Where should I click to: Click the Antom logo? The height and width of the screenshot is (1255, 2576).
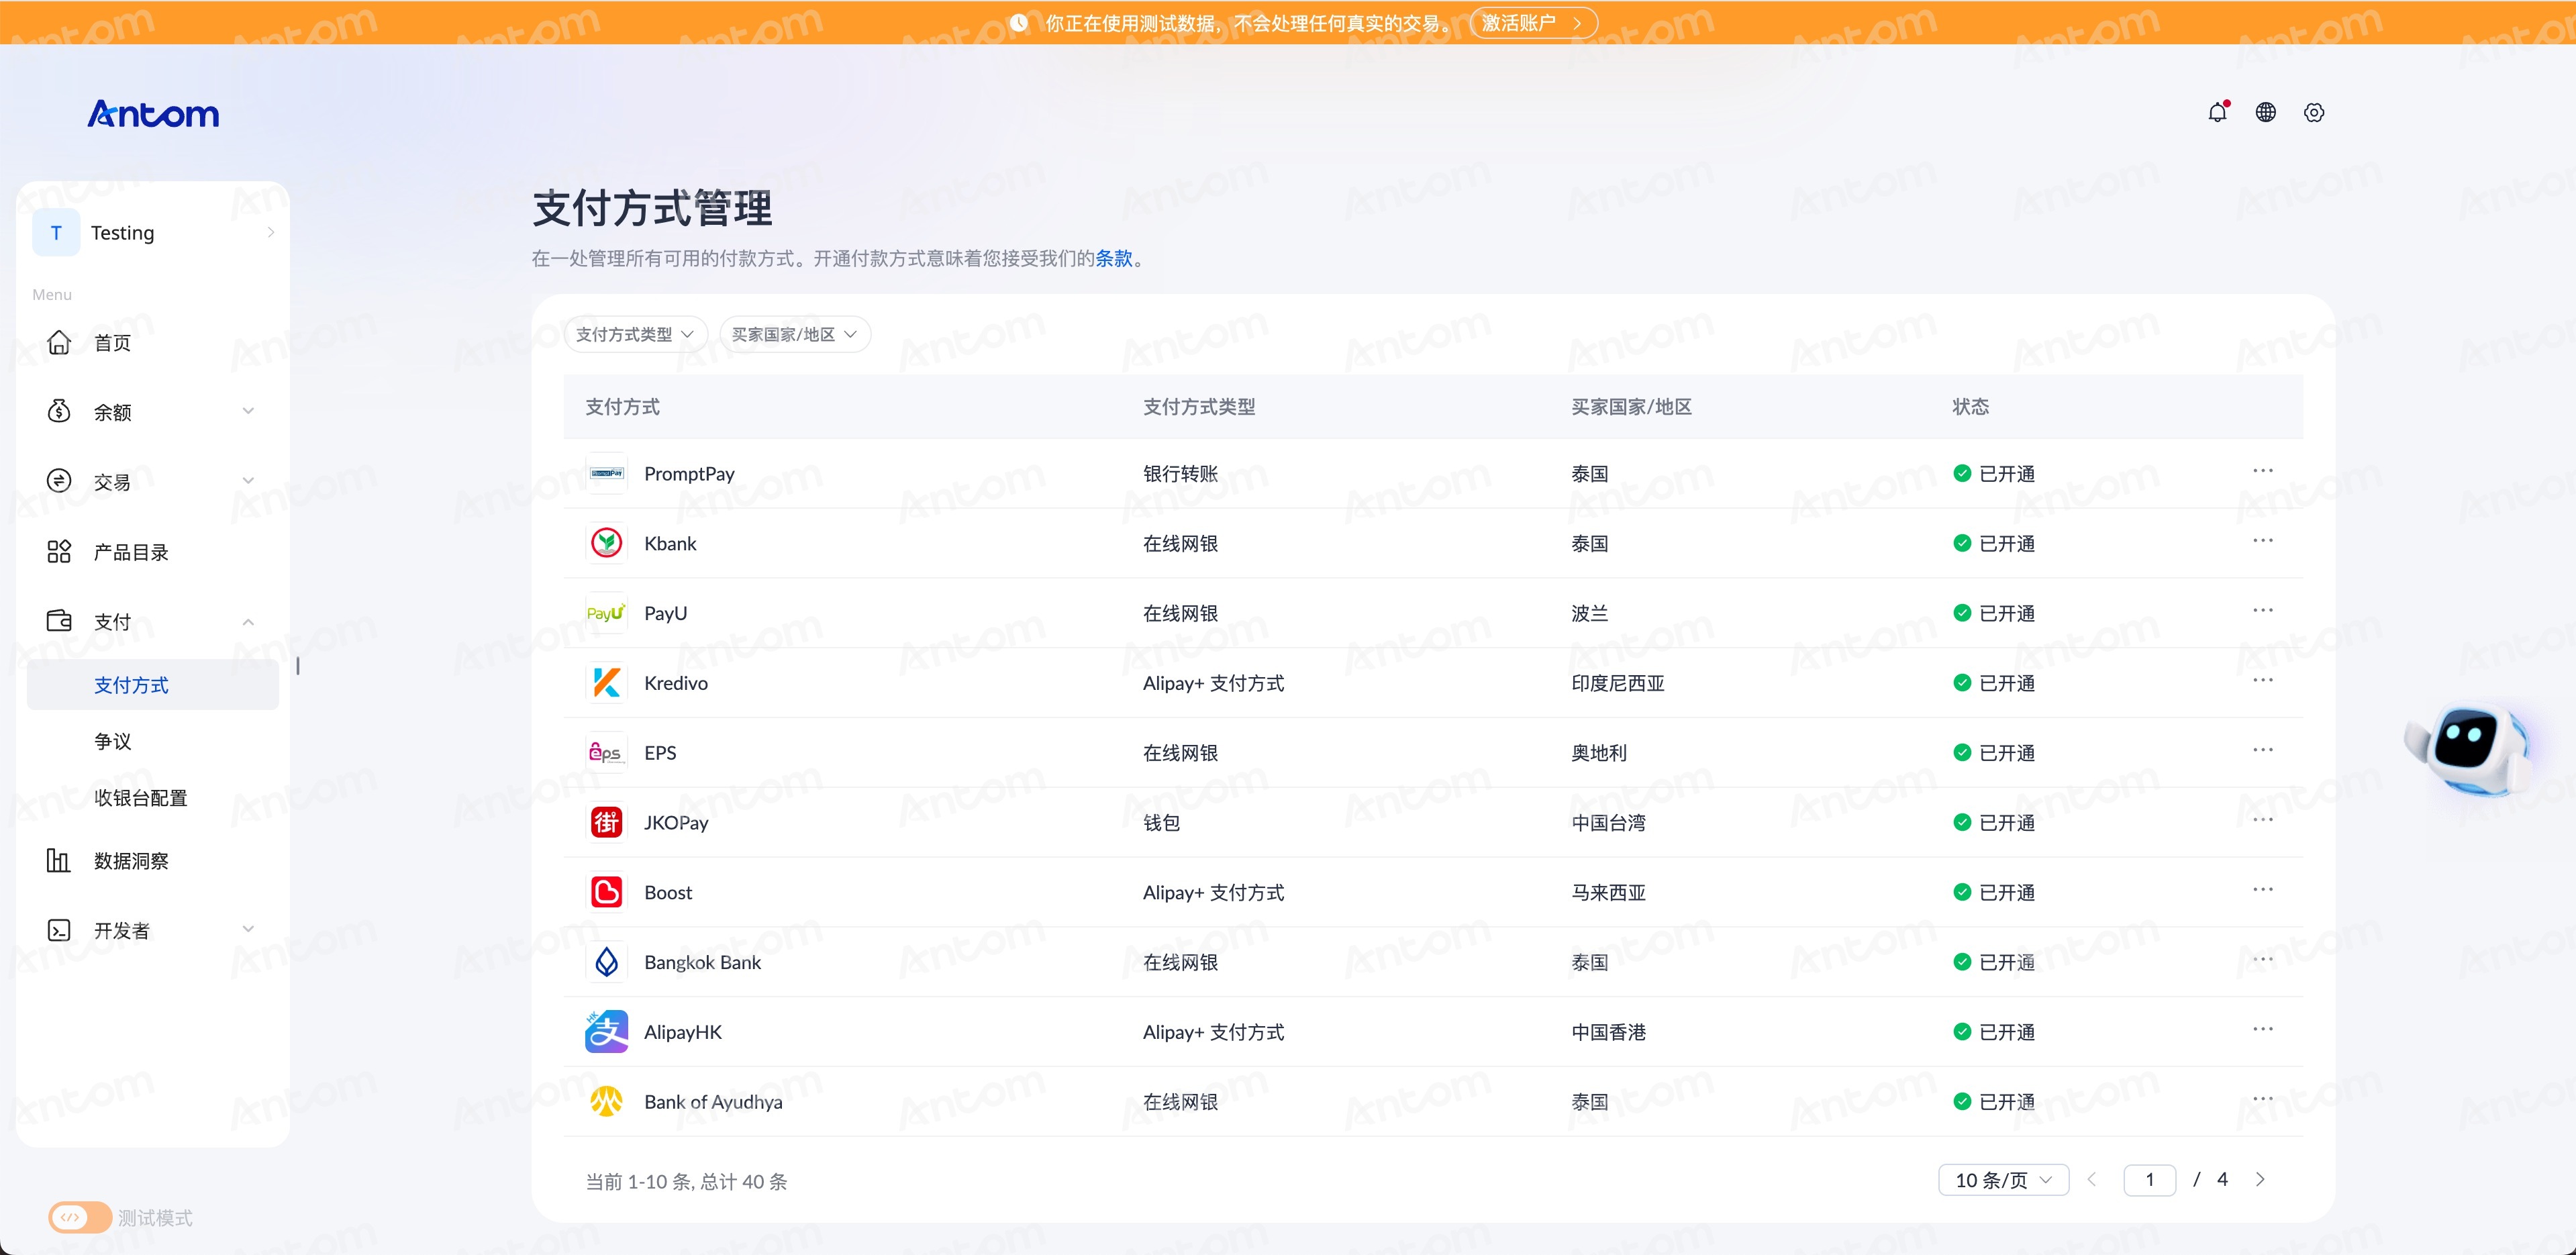[x=153, y=114]
